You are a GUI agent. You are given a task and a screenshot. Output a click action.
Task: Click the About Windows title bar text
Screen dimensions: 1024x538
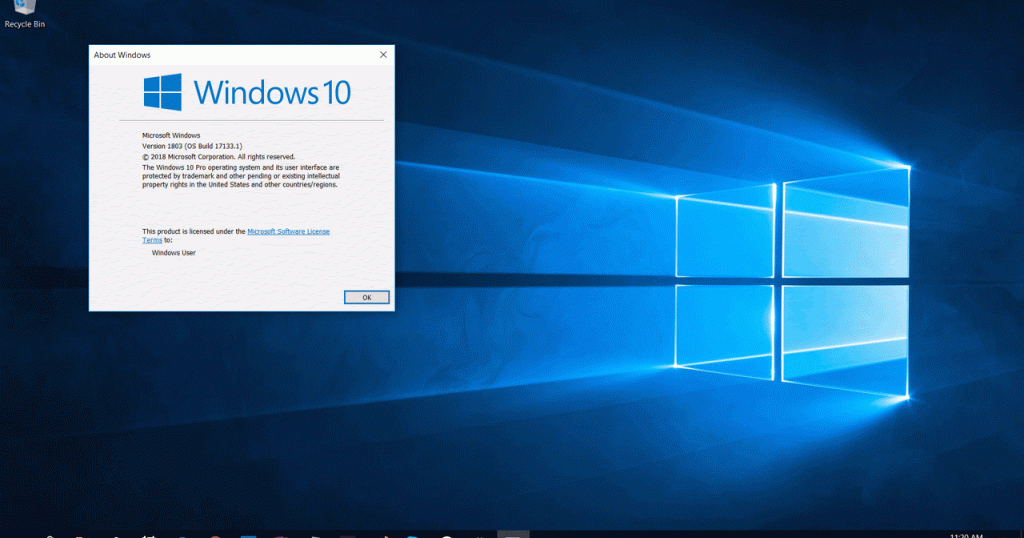(122, 55)
